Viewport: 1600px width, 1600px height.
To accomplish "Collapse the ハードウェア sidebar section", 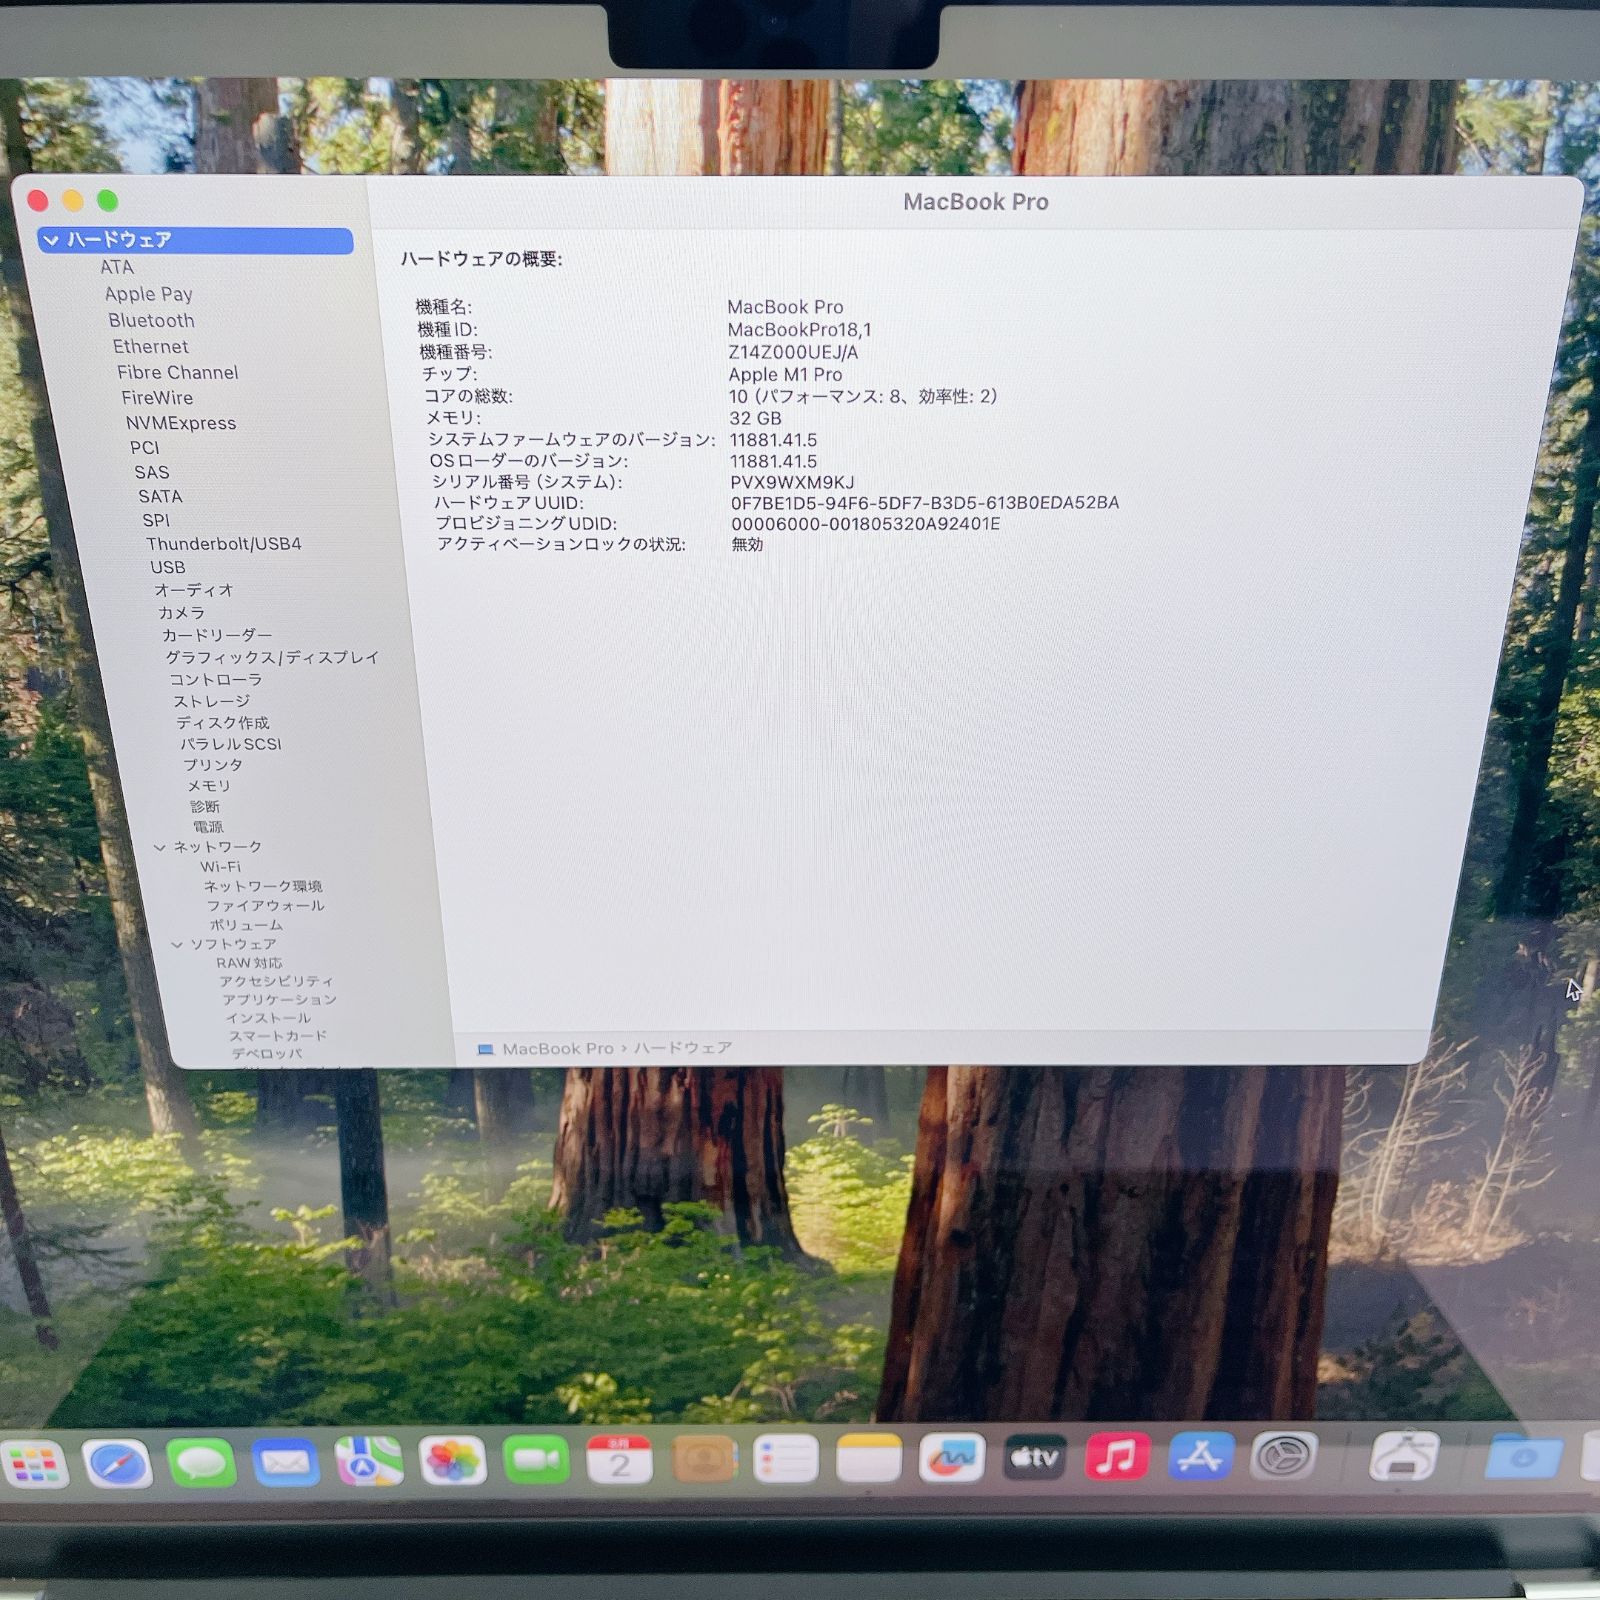I will 51,240.
